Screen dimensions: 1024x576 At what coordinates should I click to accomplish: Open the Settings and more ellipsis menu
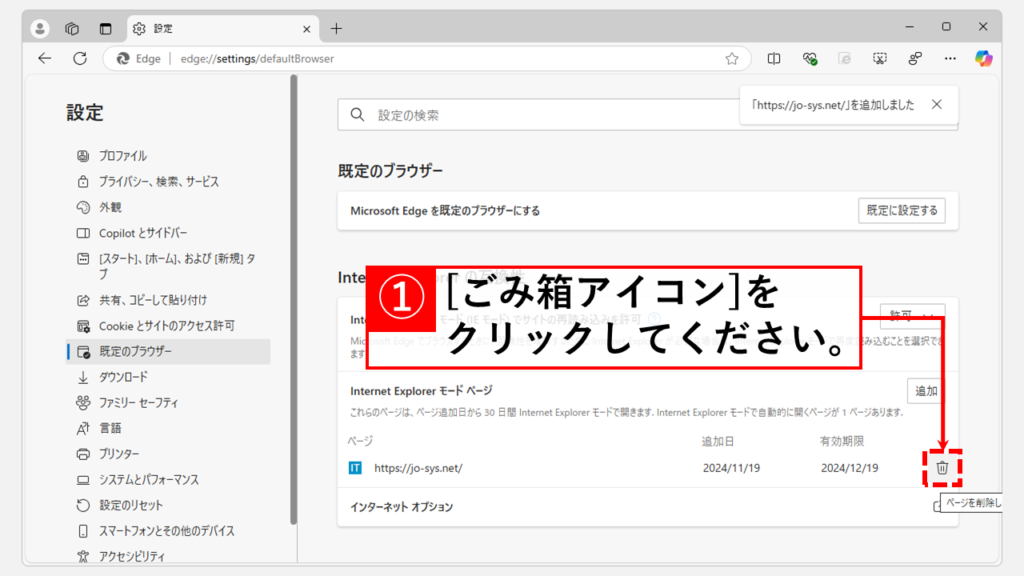[x=950, y=59]
